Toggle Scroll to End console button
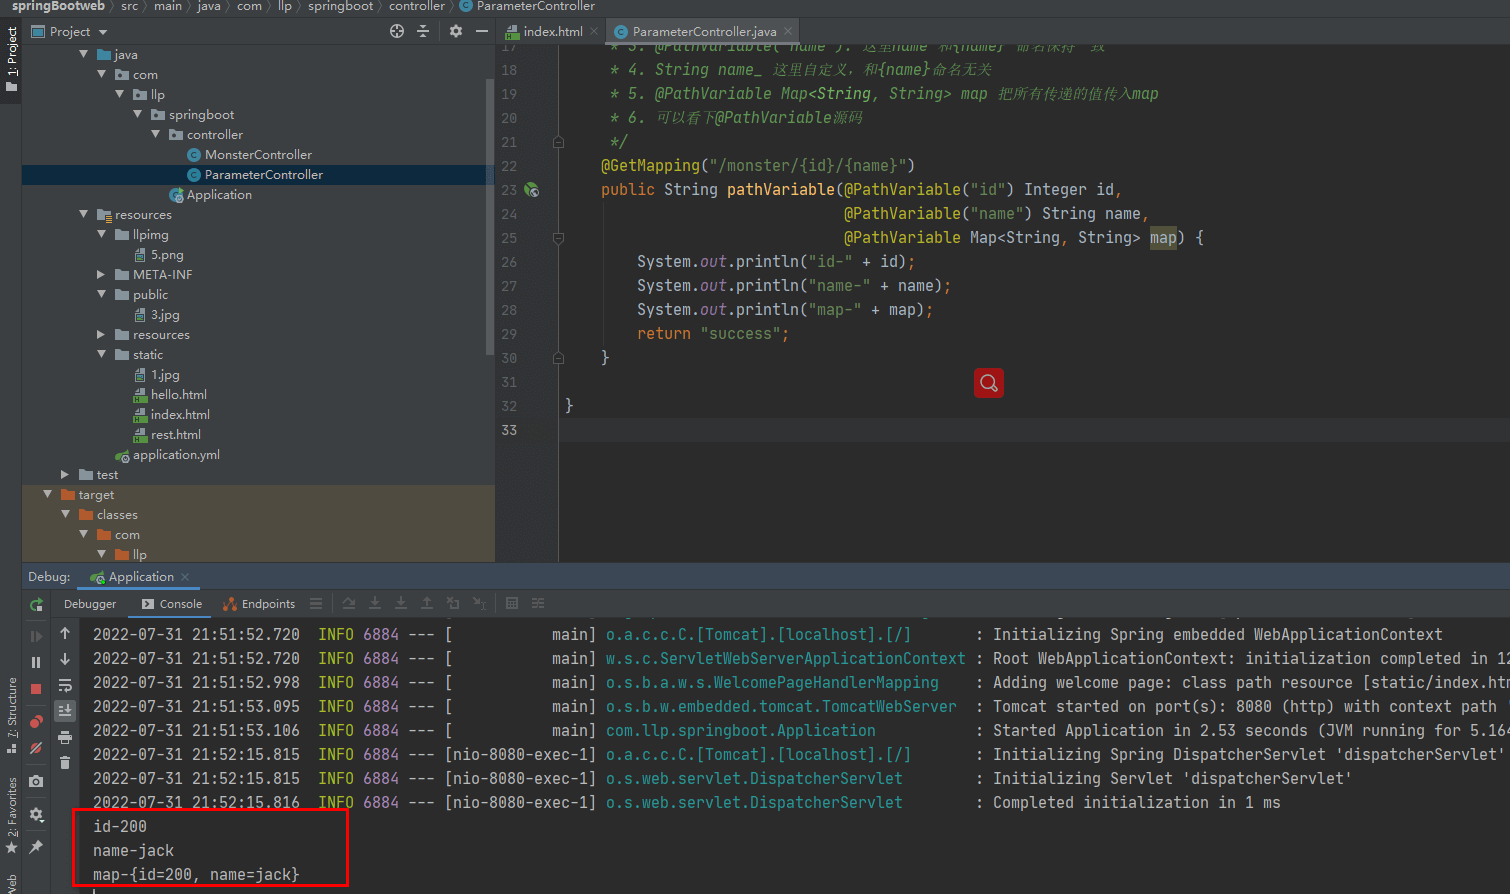This screenshot has width=1510, height=894. 65,711
